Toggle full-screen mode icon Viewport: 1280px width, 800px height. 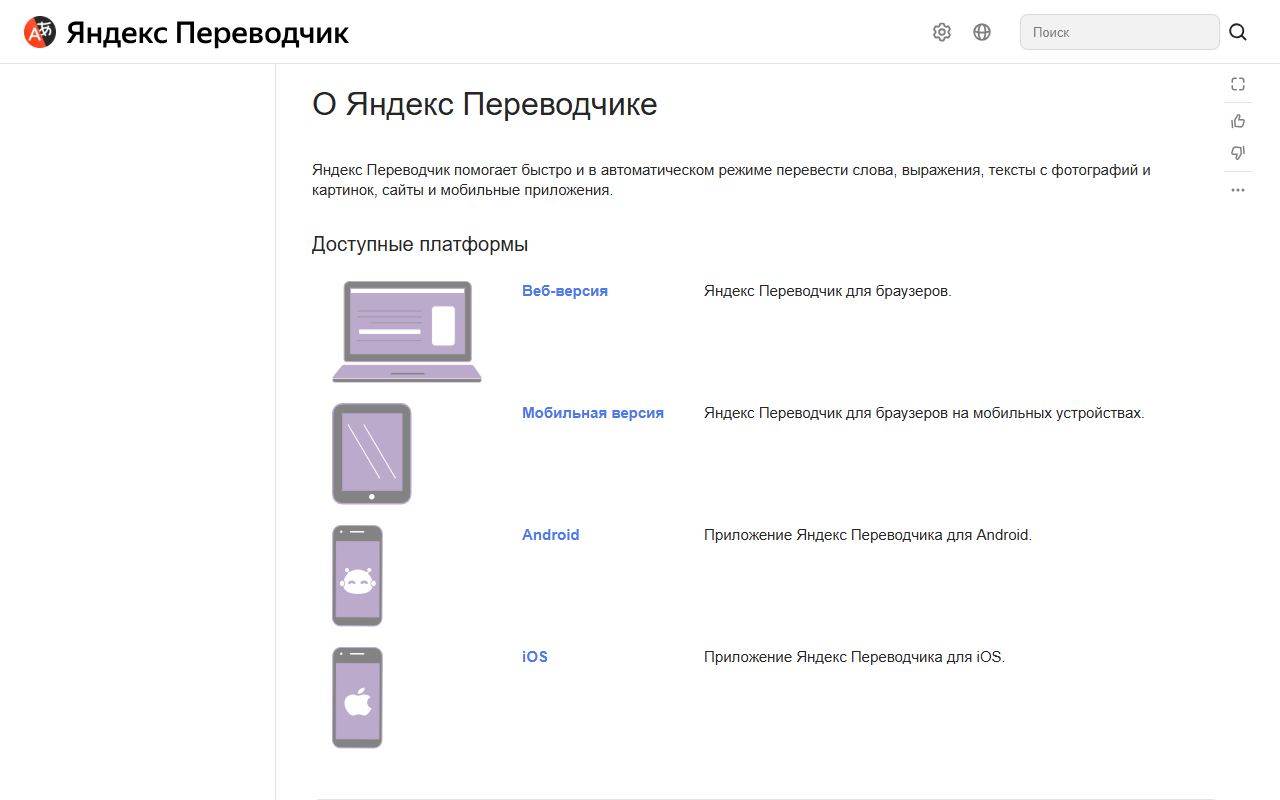(x=1238, y=85)
